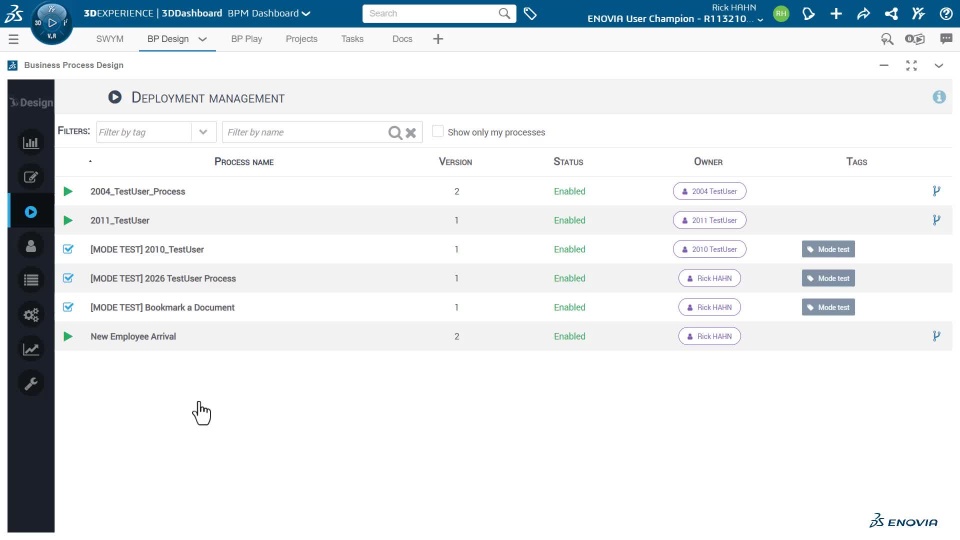Toggle test mode for 2010_TestUser process
The height and width of the screenshot is (540, 960).
pyautogui.click(x=68, y=249)
